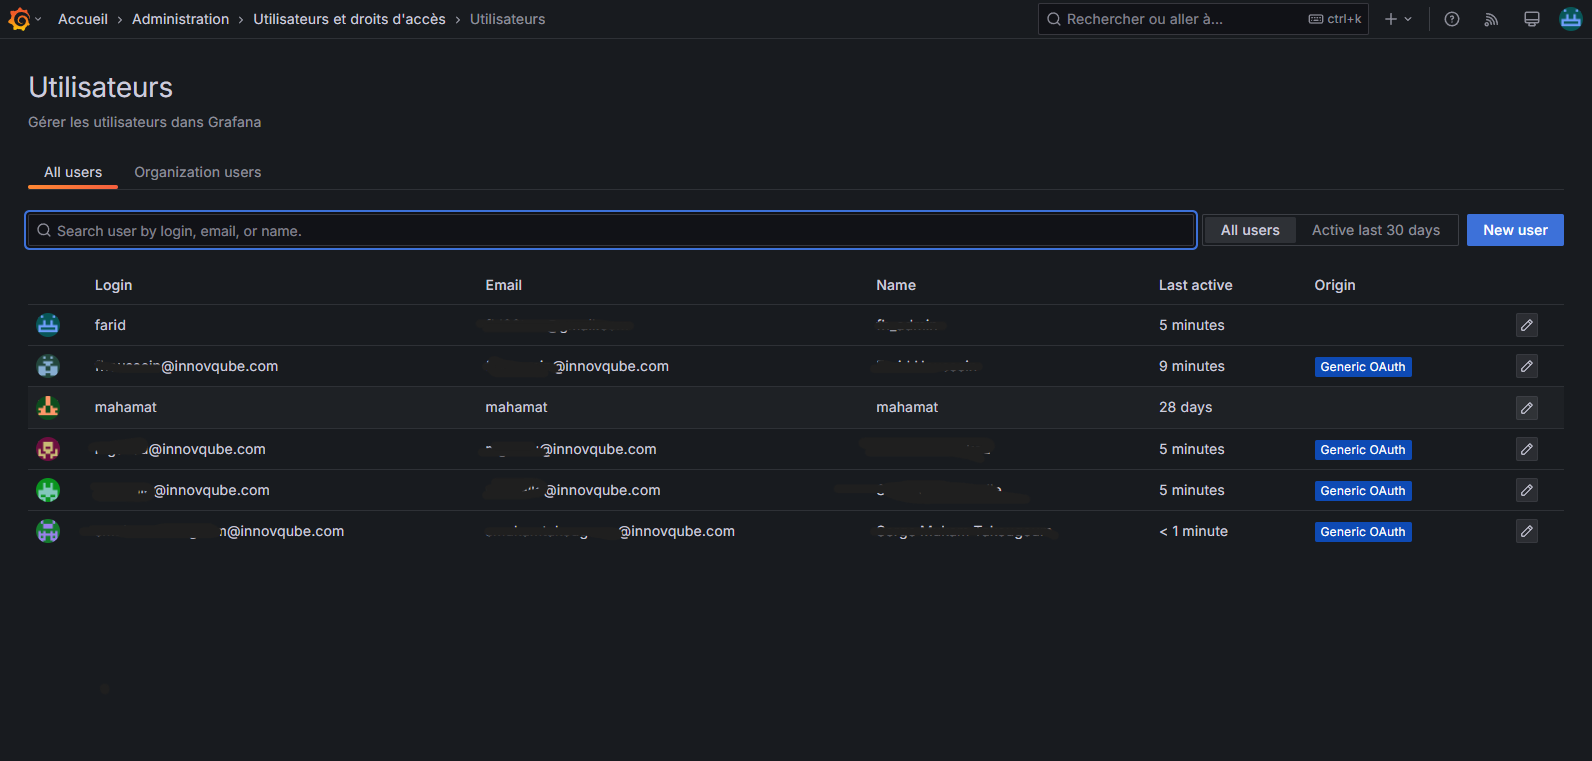Switch to the Organization users tab

coord(198,172)
